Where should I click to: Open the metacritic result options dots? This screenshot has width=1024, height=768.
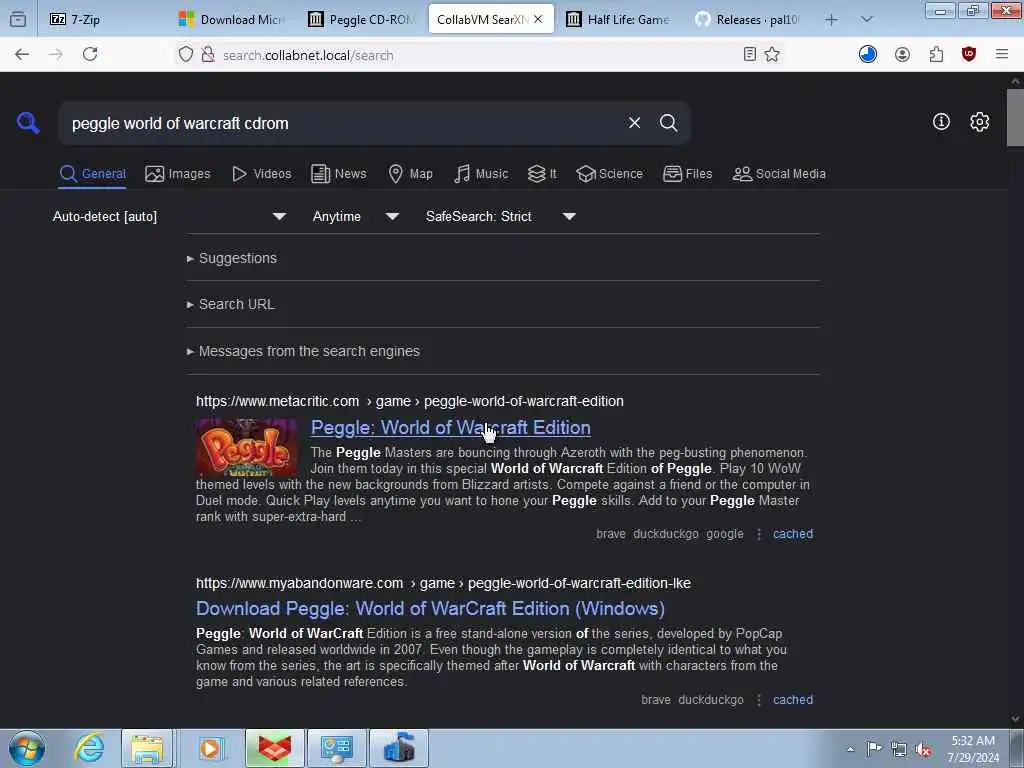tap(759, 534)
